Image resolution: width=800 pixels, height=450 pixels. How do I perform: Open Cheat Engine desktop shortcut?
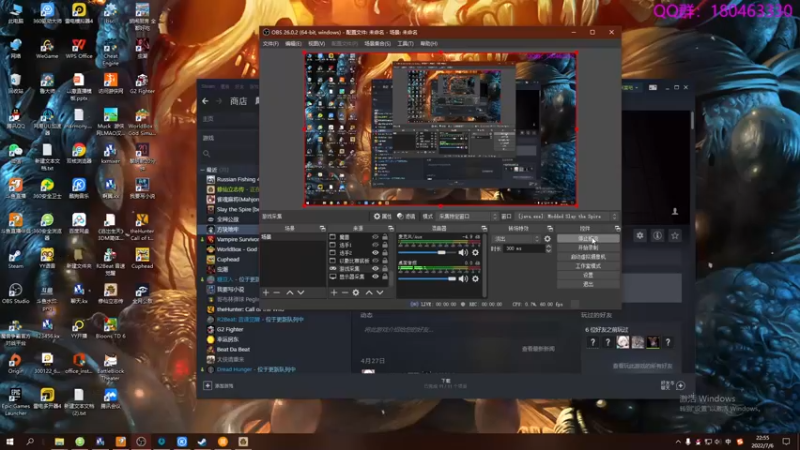pyautogui.click(x=110, y=51)
